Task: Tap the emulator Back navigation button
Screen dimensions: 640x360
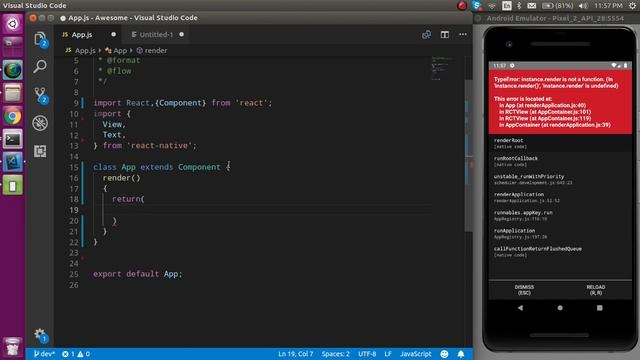Action: 520,308
